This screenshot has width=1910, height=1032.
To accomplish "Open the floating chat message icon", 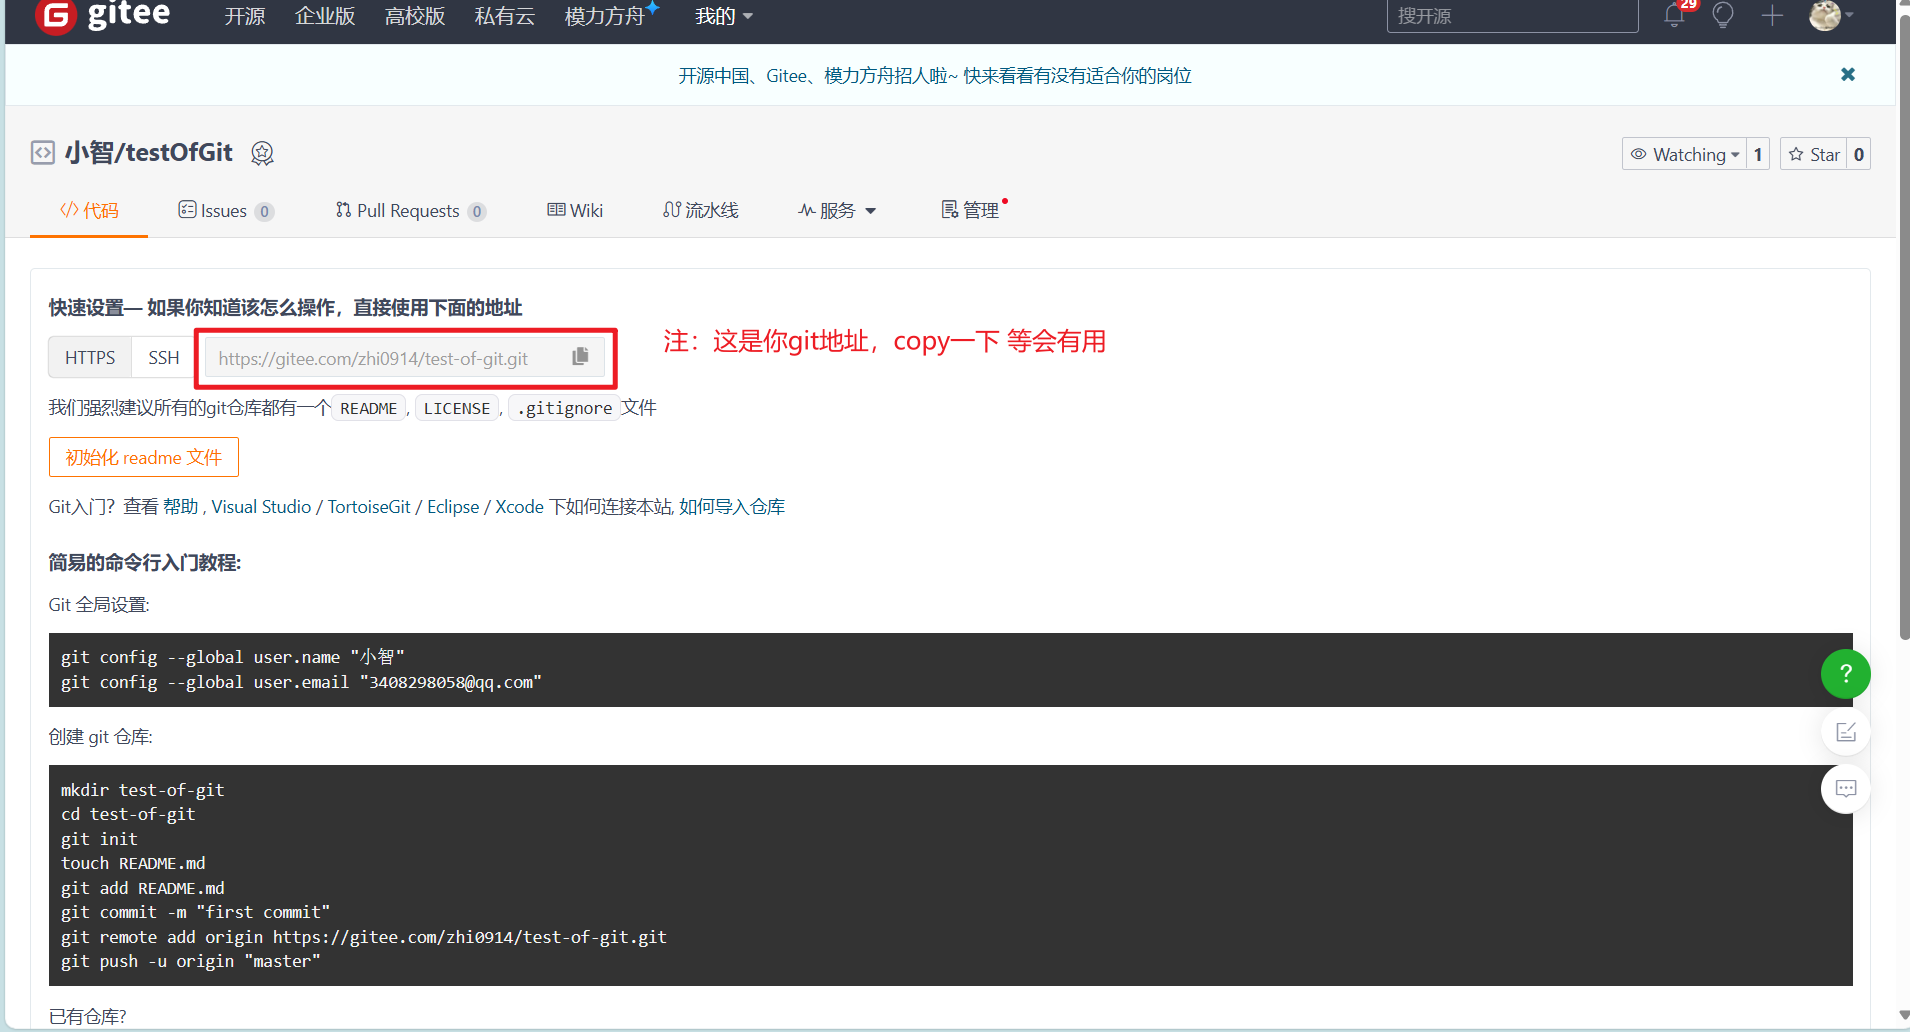I will (1845, 789).
